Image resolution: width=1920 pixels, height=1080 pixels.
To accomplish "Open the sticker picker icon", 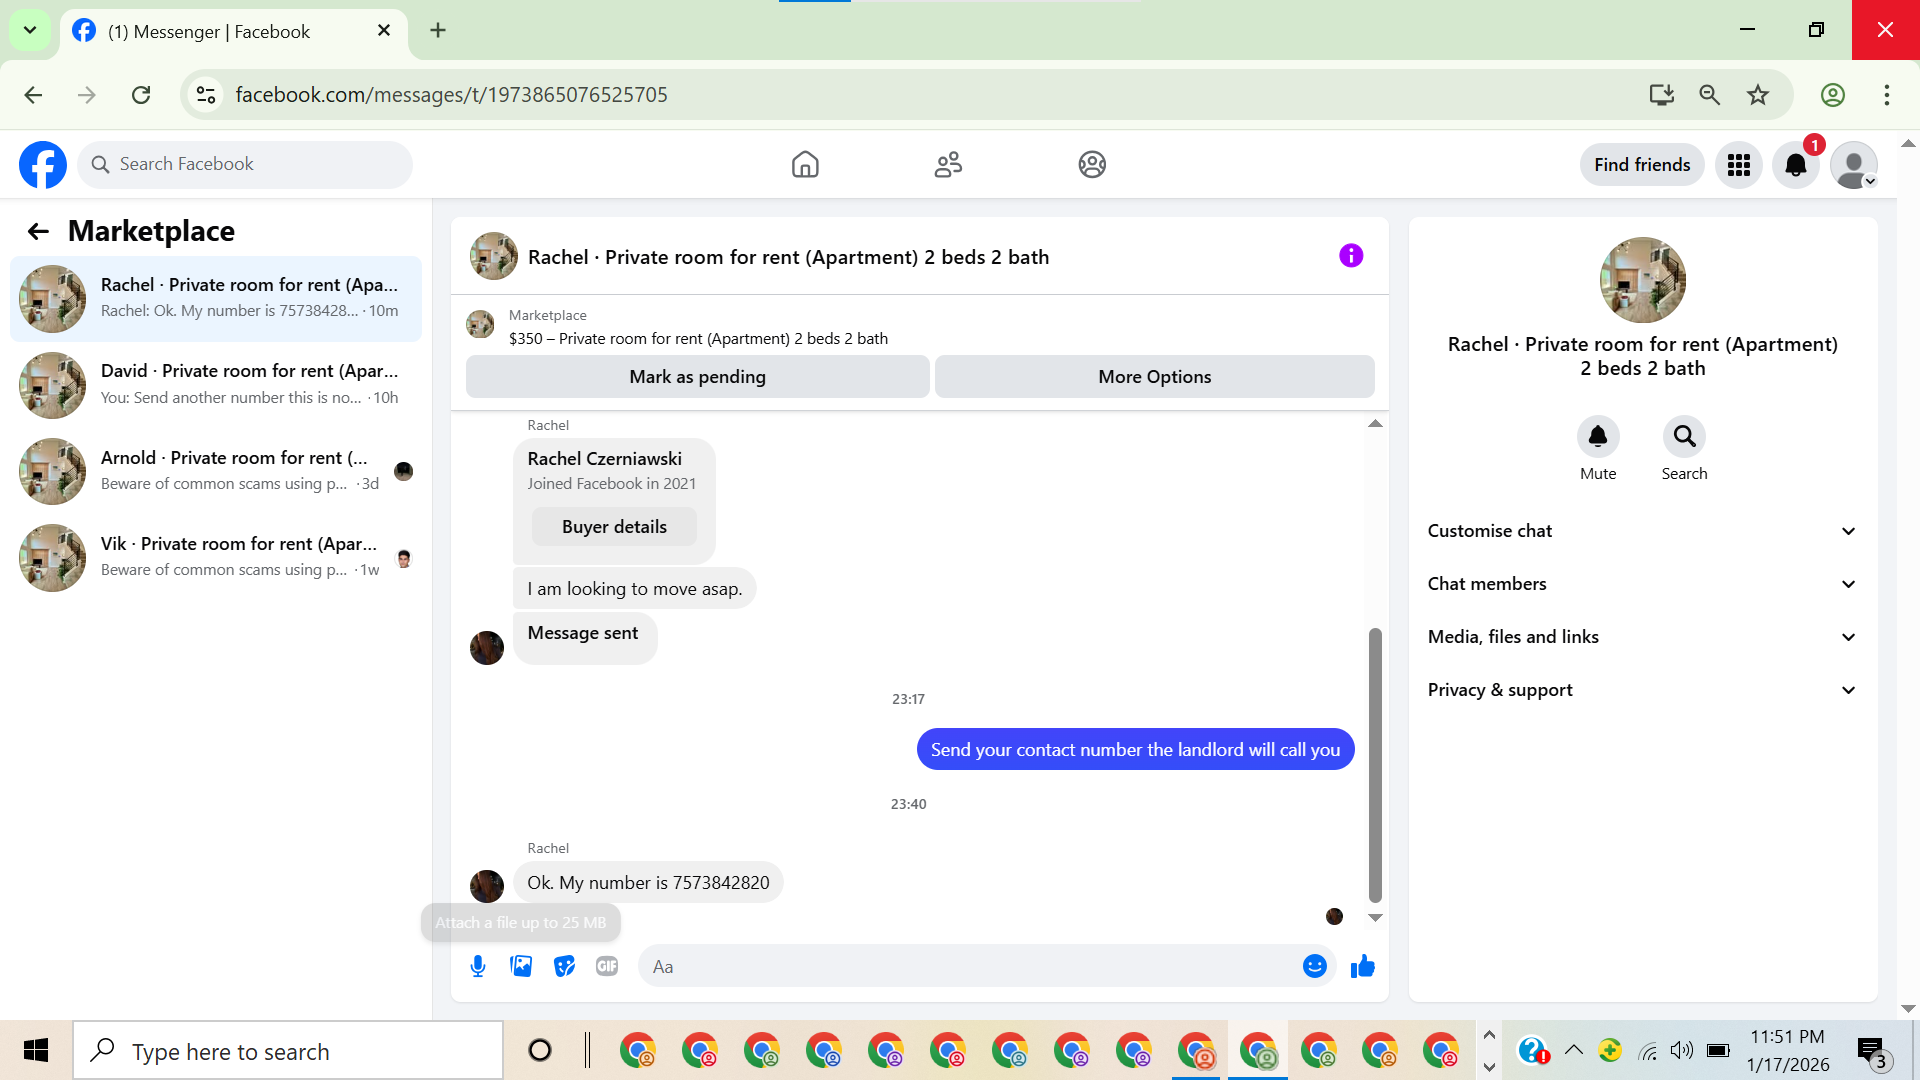I will pyautogui.click(x=564, y=966).
